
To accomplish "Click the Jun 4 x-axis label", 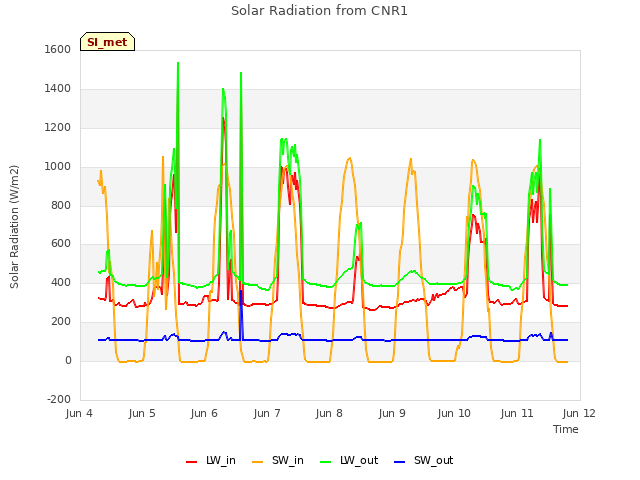I will point(79,413).
